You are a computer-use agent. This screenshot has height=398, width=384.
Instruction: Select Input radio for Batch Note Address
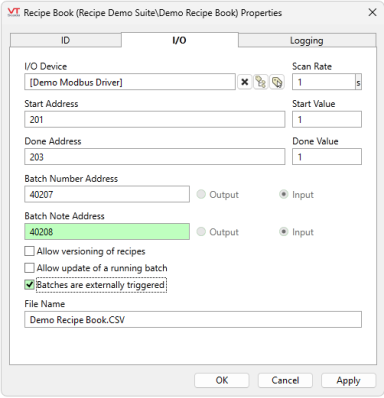click(283, 232)
